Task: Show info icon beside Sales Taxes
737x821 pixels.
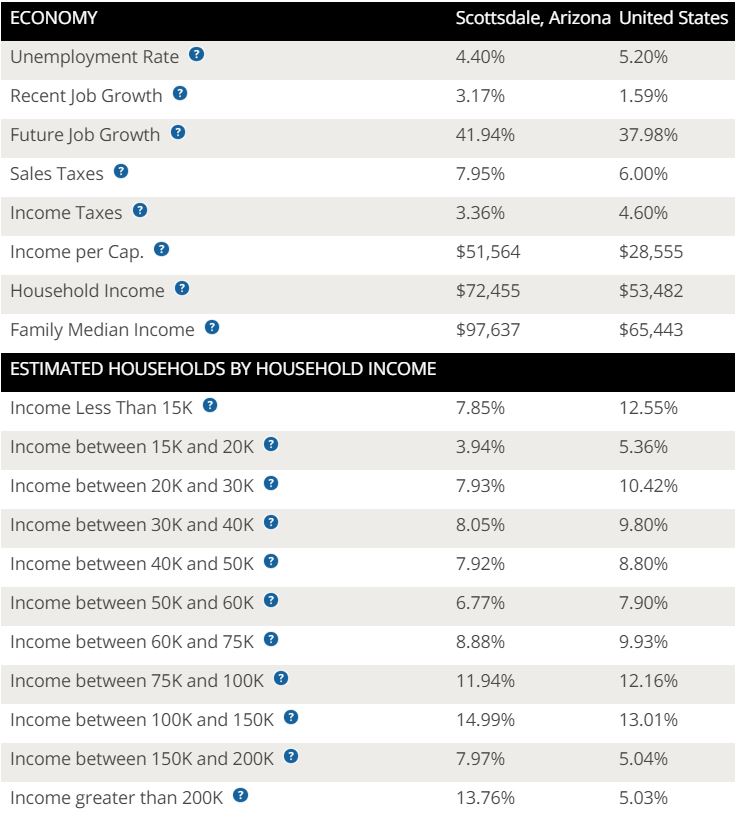Action: pyautogui.click(x=121, y=171)
